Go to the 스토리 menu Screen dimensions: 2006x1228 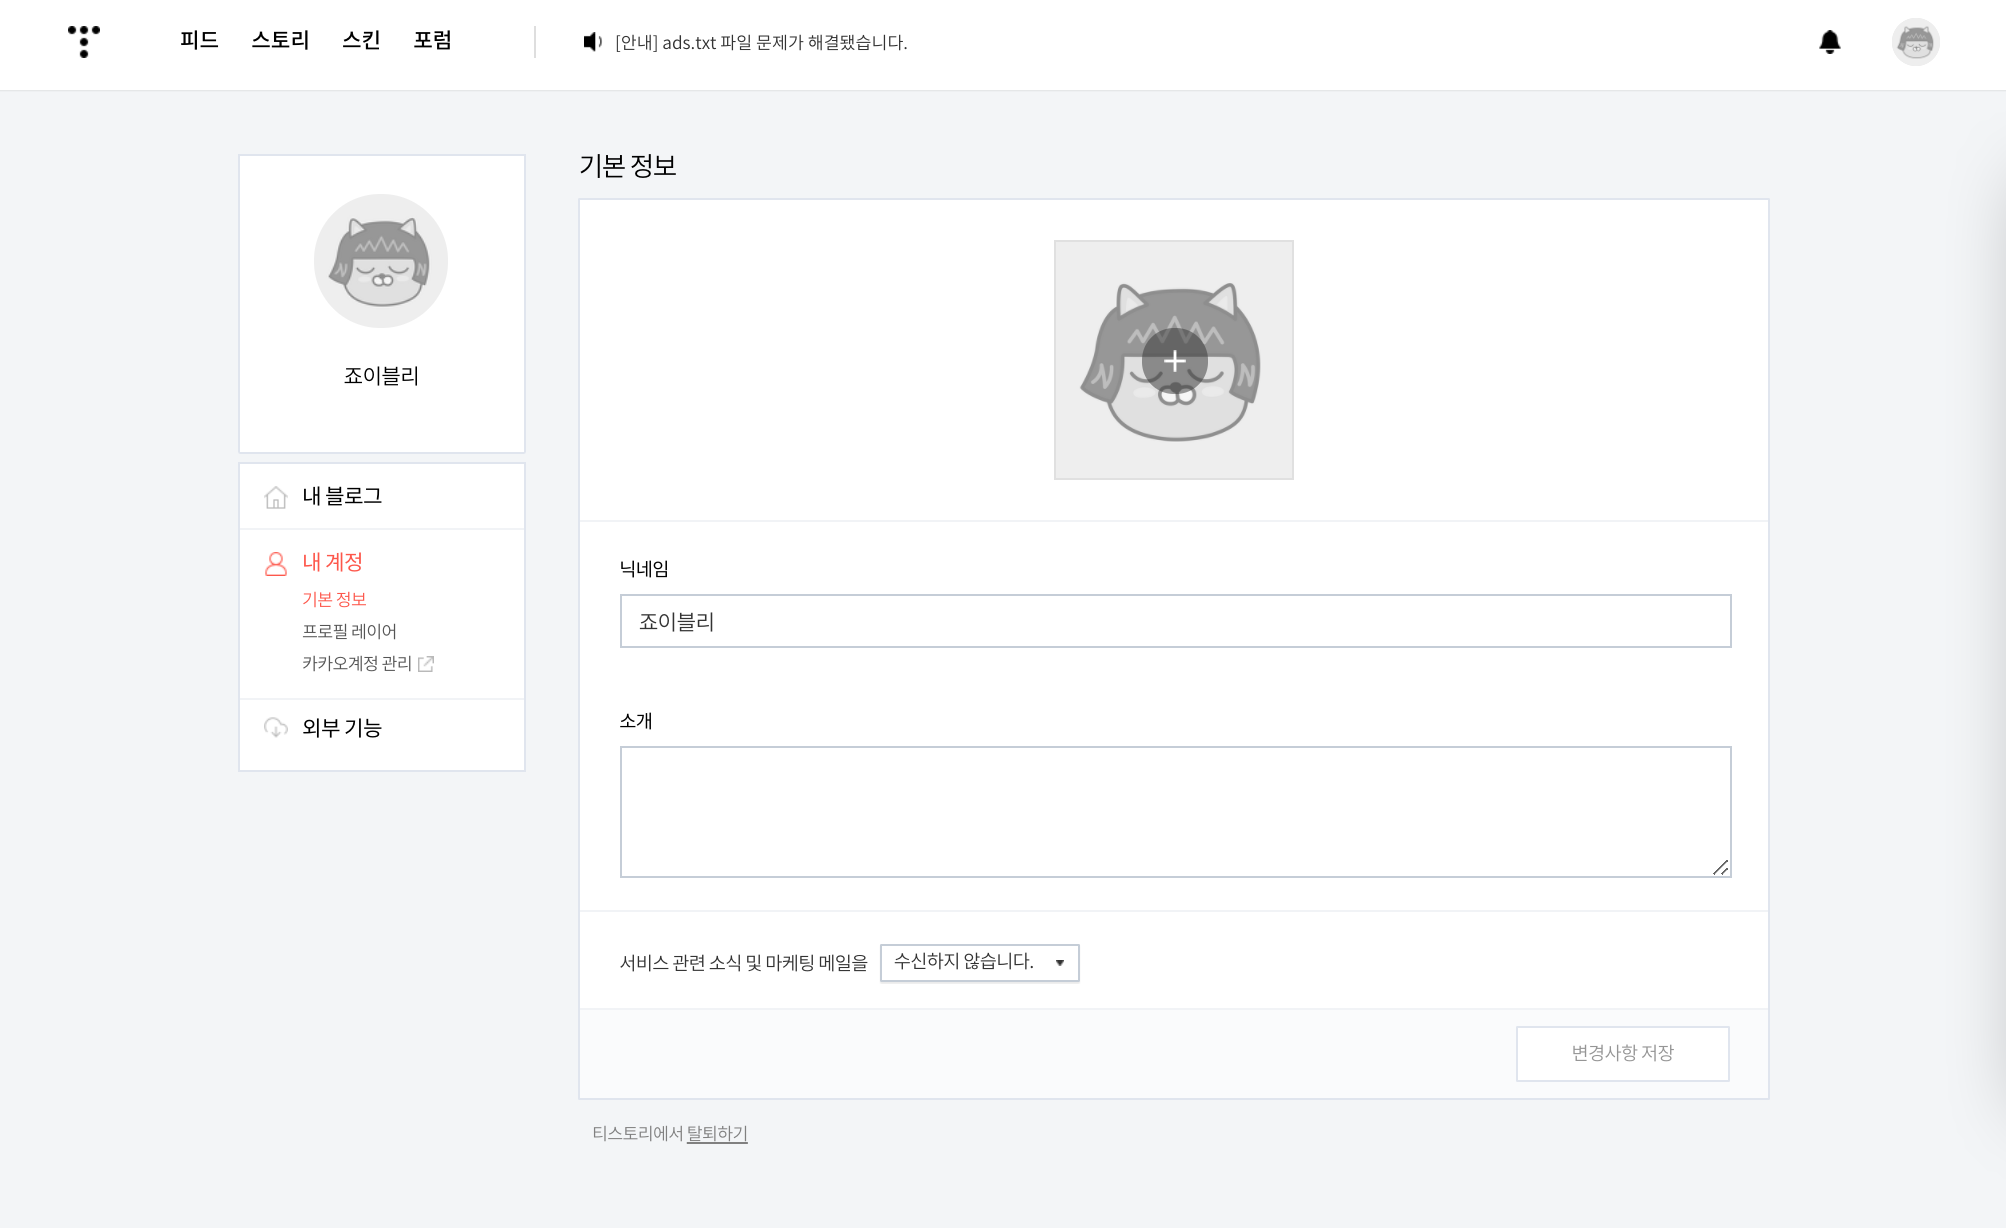280,40
